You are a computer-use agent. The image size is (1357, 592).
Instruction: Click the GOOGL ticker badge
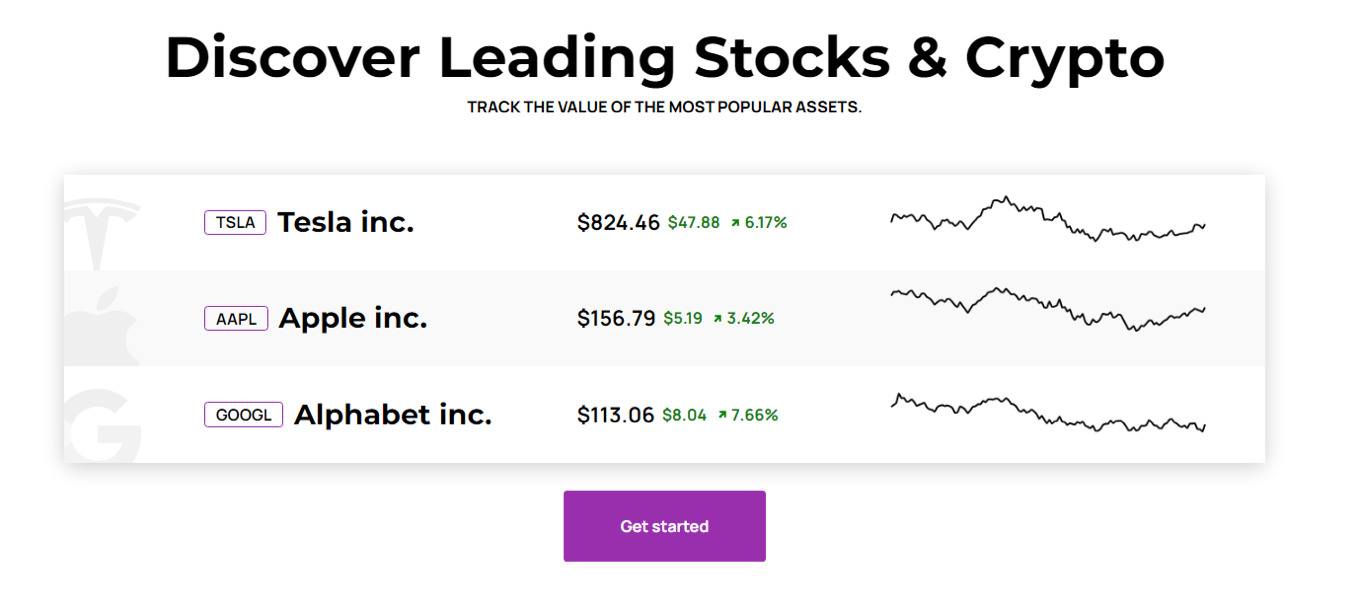point(243,415)
